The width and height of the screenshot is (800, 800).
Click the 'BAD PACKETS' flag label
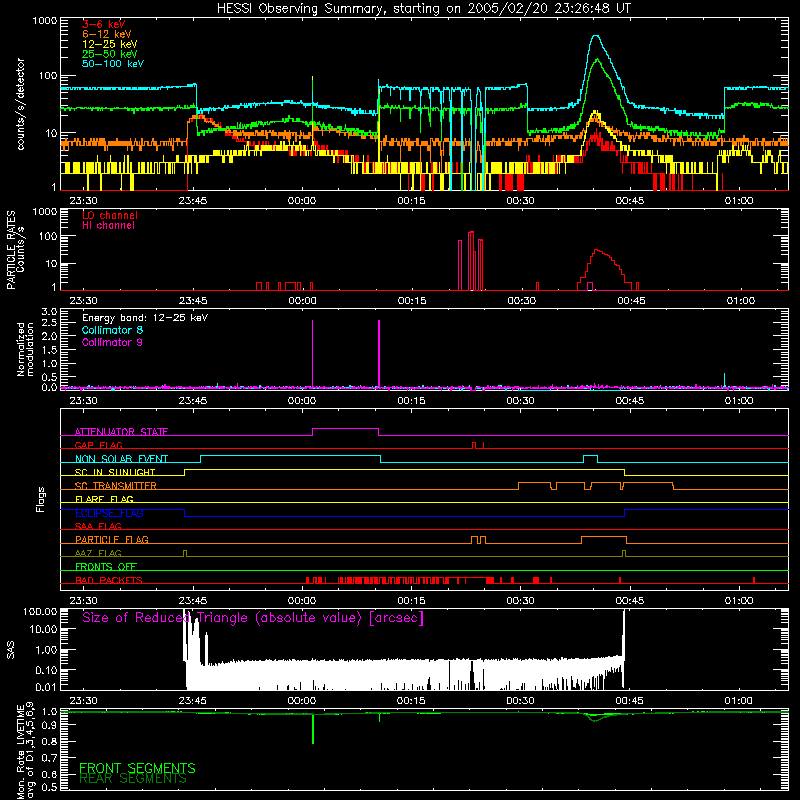pos(109,580)
